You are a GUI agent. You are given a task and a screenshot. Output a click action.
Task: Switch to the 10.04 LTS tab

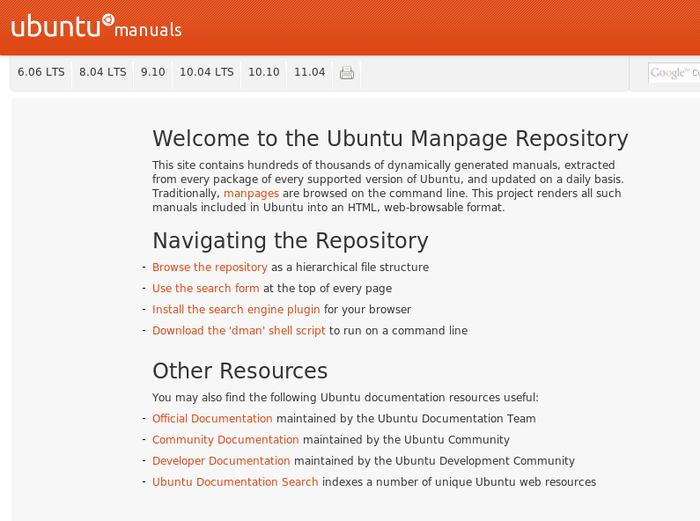tap(207, 72)
